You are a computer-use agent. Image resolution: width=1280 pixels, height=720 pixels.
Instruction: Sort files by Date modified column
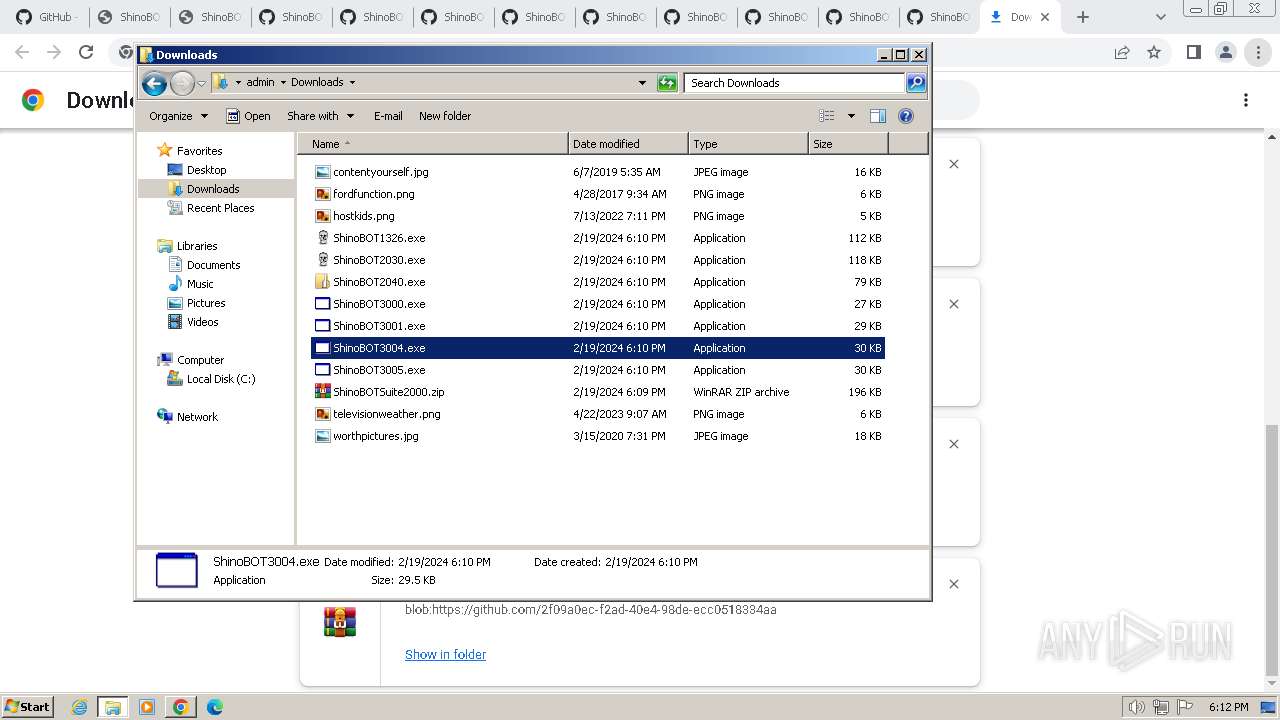pos(628,144)
